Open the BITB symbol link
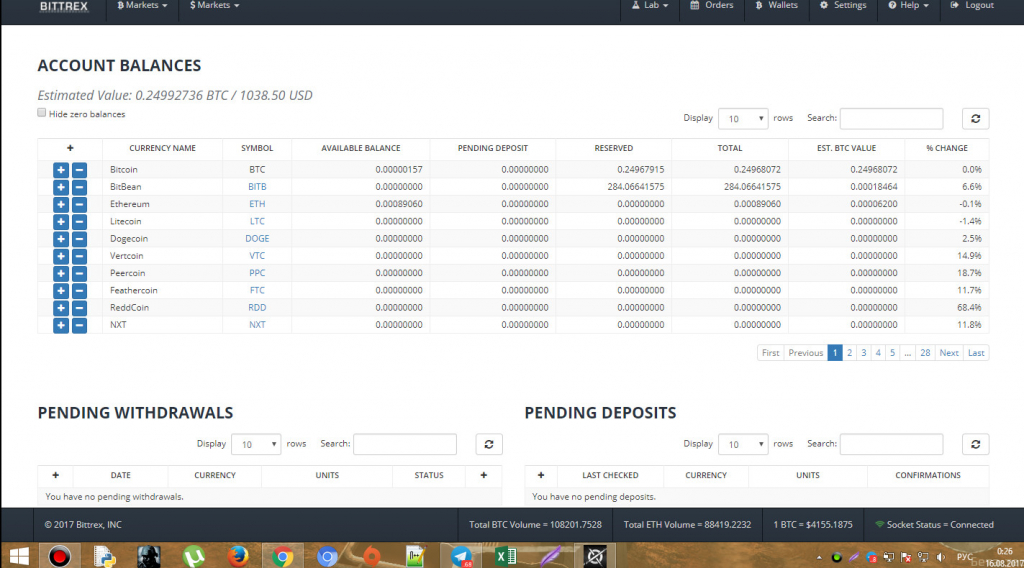The width and height of the screenshot is (1024, 568). point(257,187)
